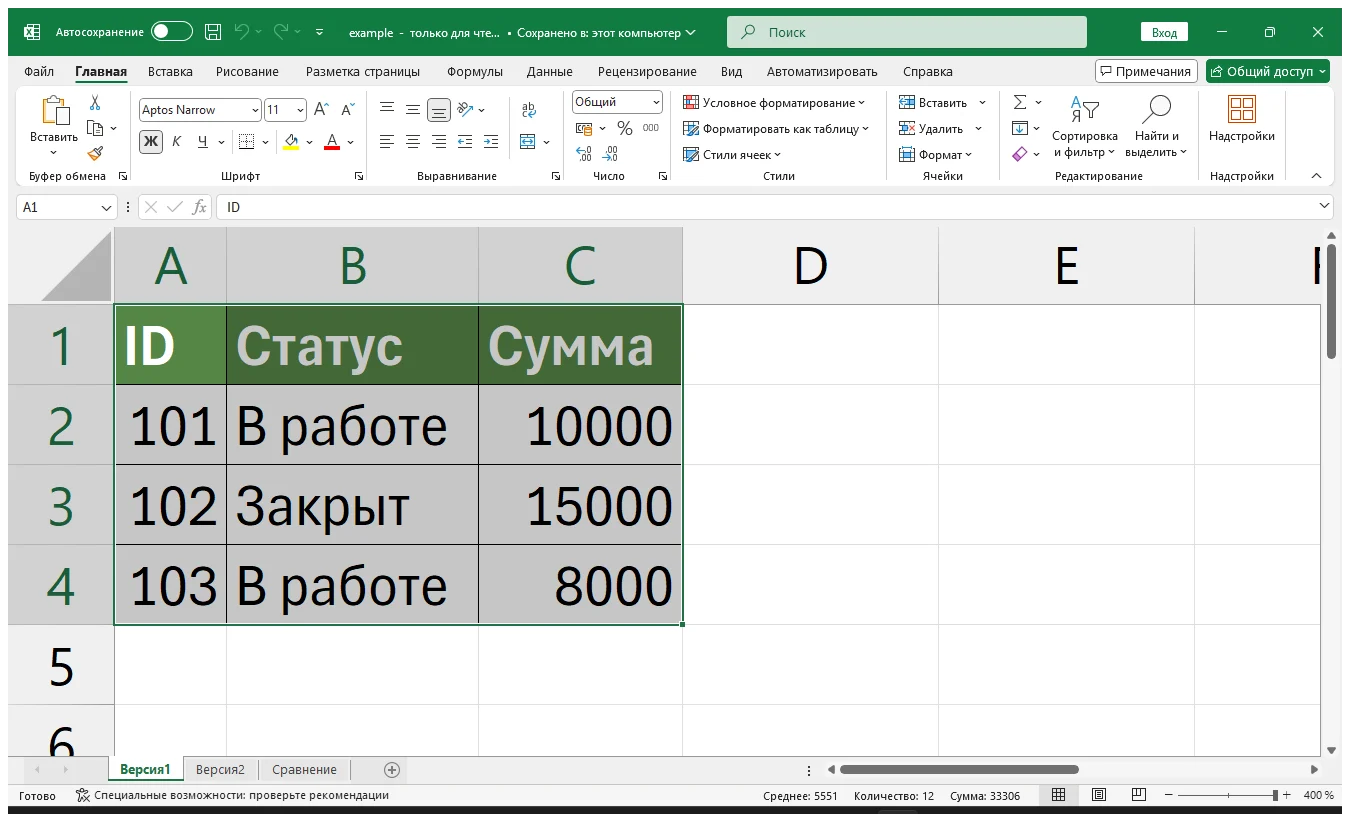Open the Файл menu
Screen dimensions: 1350x814
pos(39,72)
